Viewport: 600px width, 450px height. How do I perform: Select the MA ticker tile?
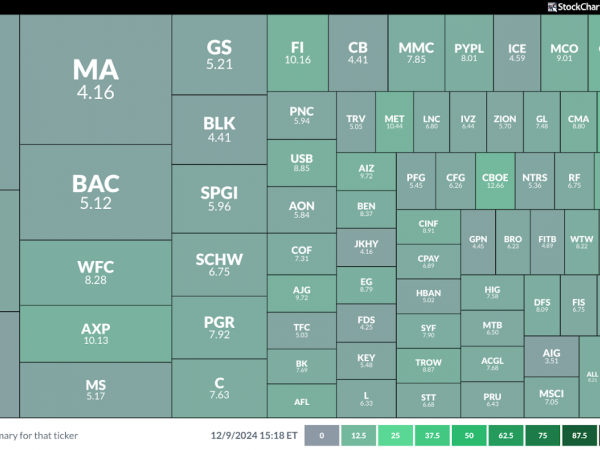[95, 80]
